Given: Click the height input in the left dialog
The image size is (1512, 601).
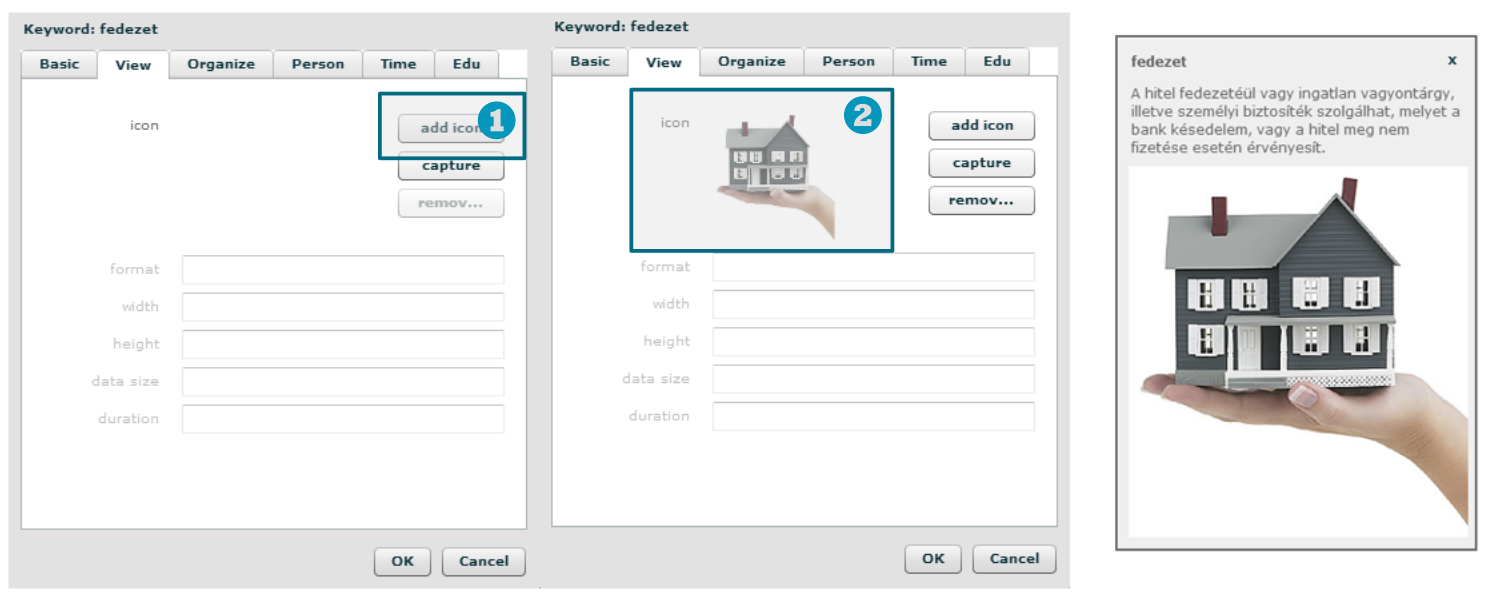Looking at the screenshot, I should tap(343, 344).
